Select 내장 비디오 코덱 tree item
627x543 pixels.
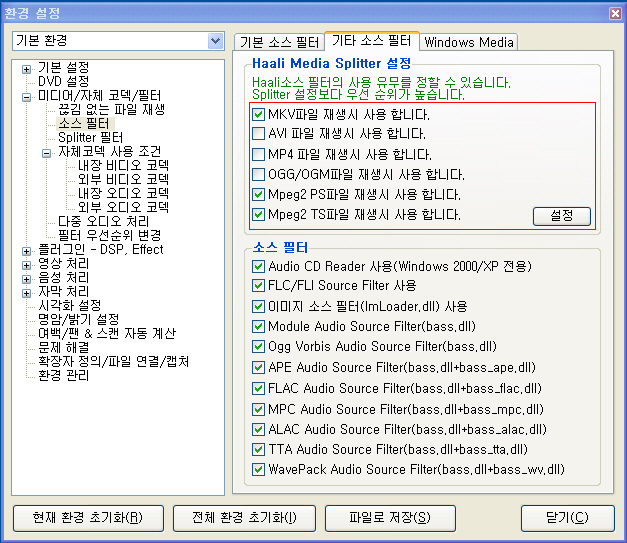(x=123, y=165)
